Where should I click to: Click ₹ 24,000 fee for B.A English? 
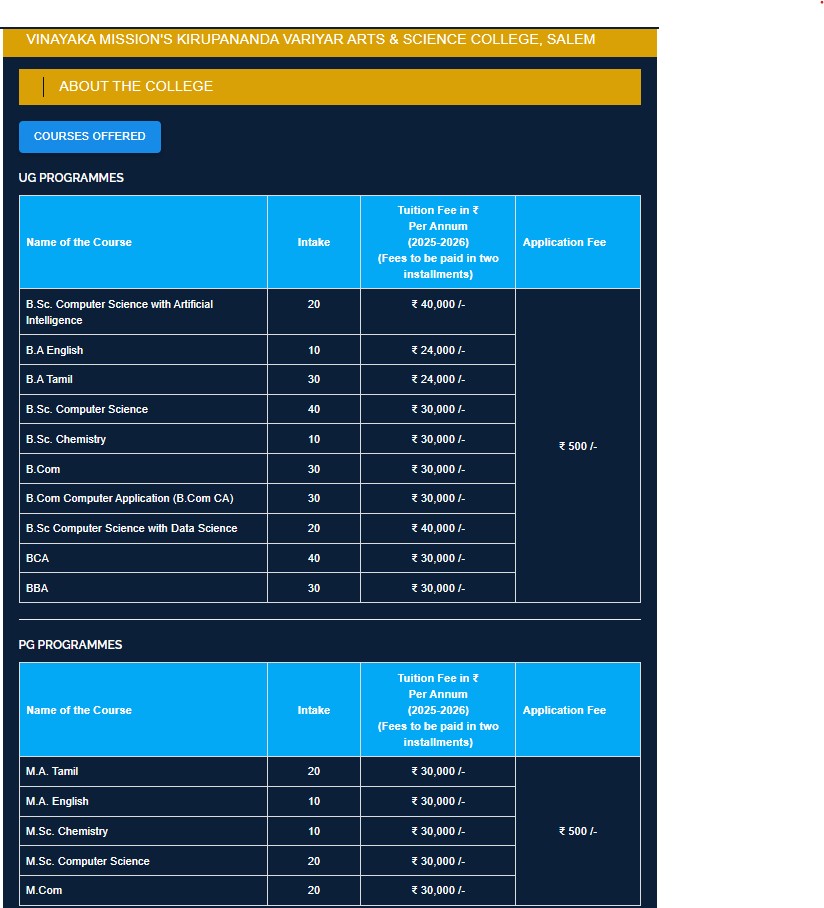(x=438, y=350)
